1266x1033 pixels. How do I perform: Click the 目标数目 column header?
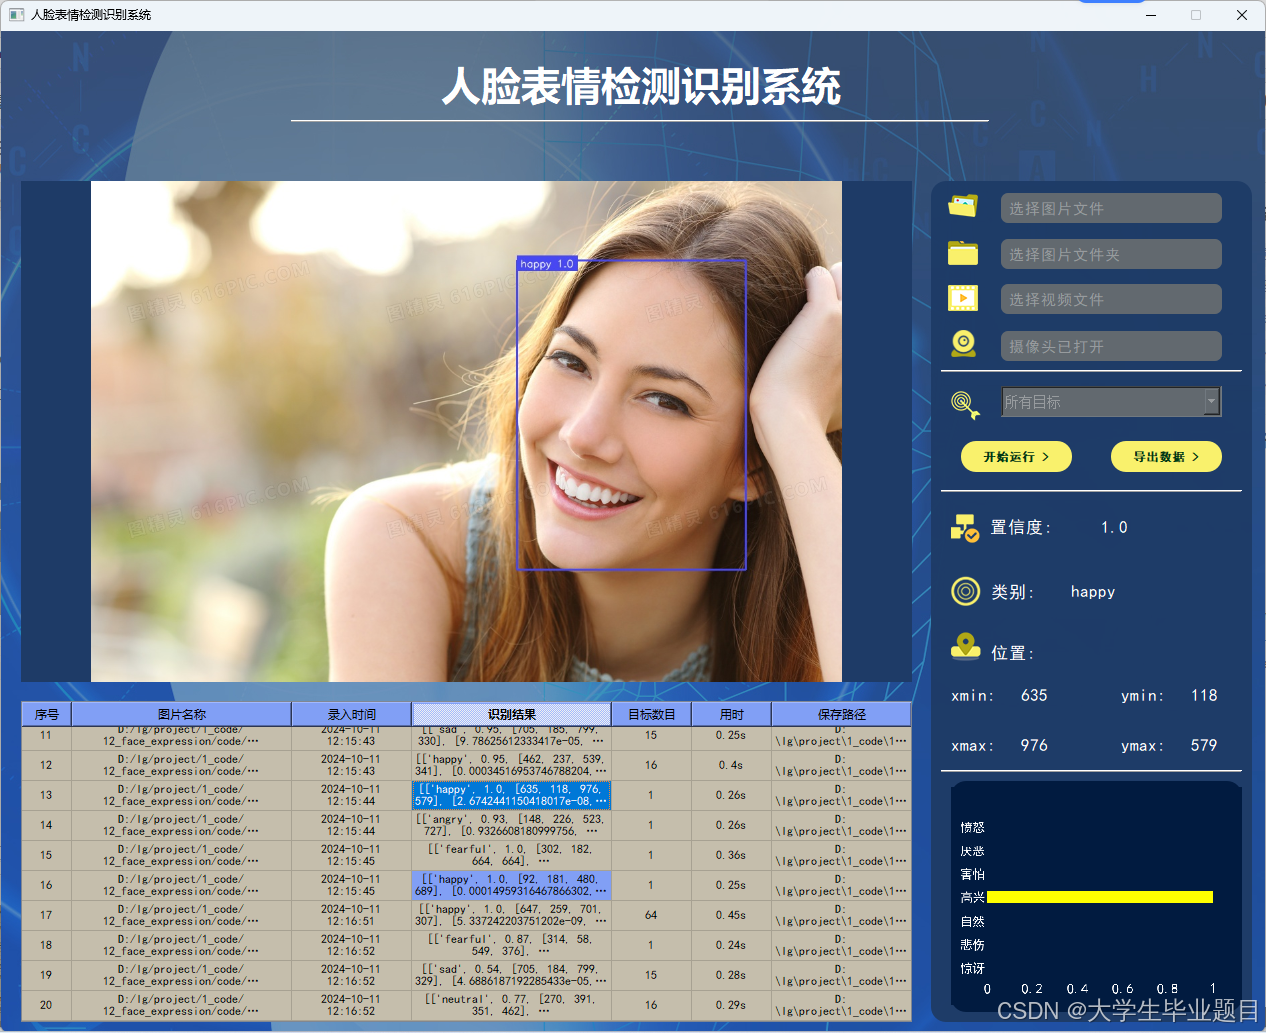651,714
